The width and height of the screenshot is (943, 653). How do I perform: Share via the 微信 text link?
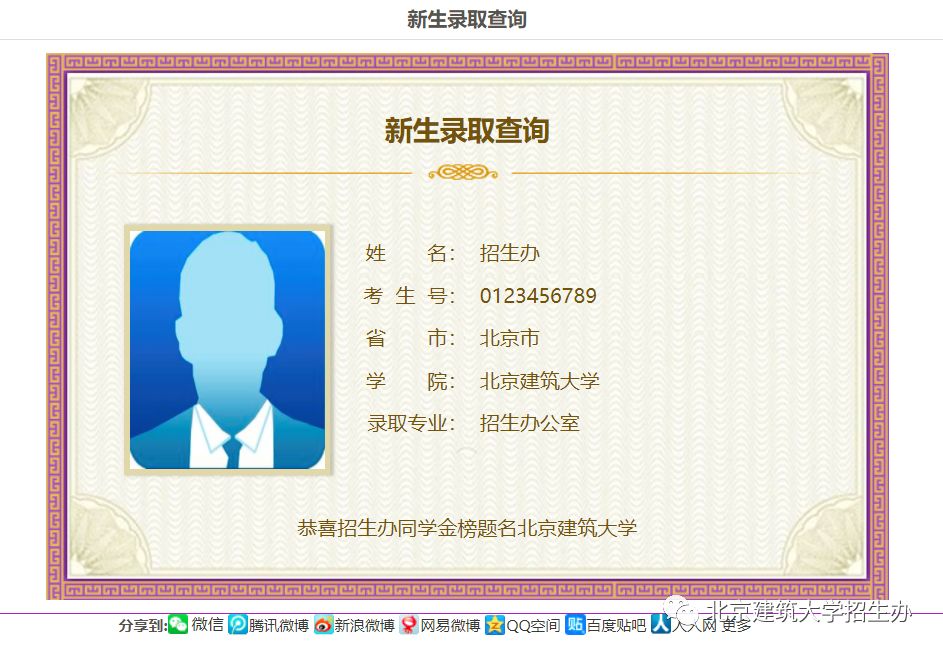208,625
